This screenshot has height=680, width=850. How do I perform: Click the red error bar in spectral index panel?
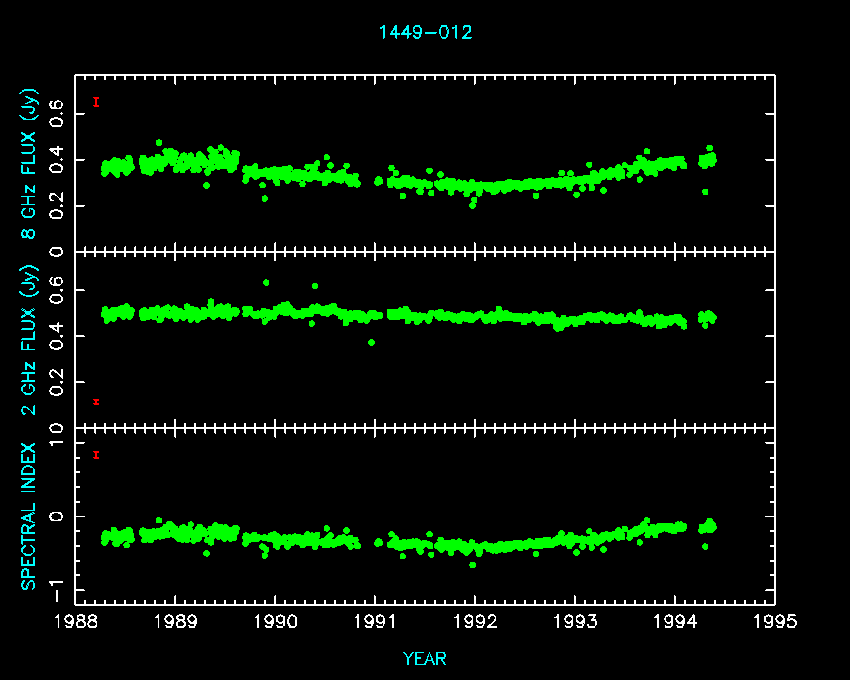pos(96,455)
